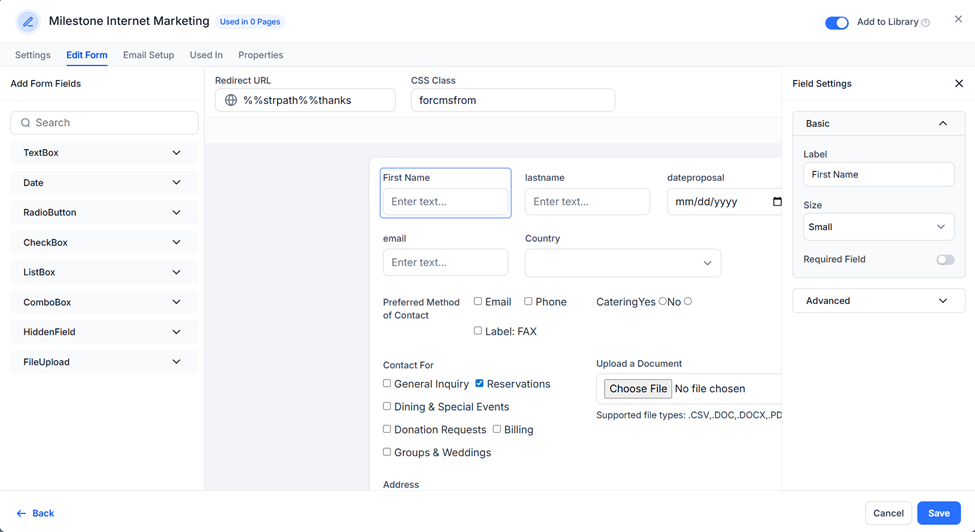Open the Country dropdown
Image resolution: width=975 pixels, height=532 pixels.
[622, 263]
